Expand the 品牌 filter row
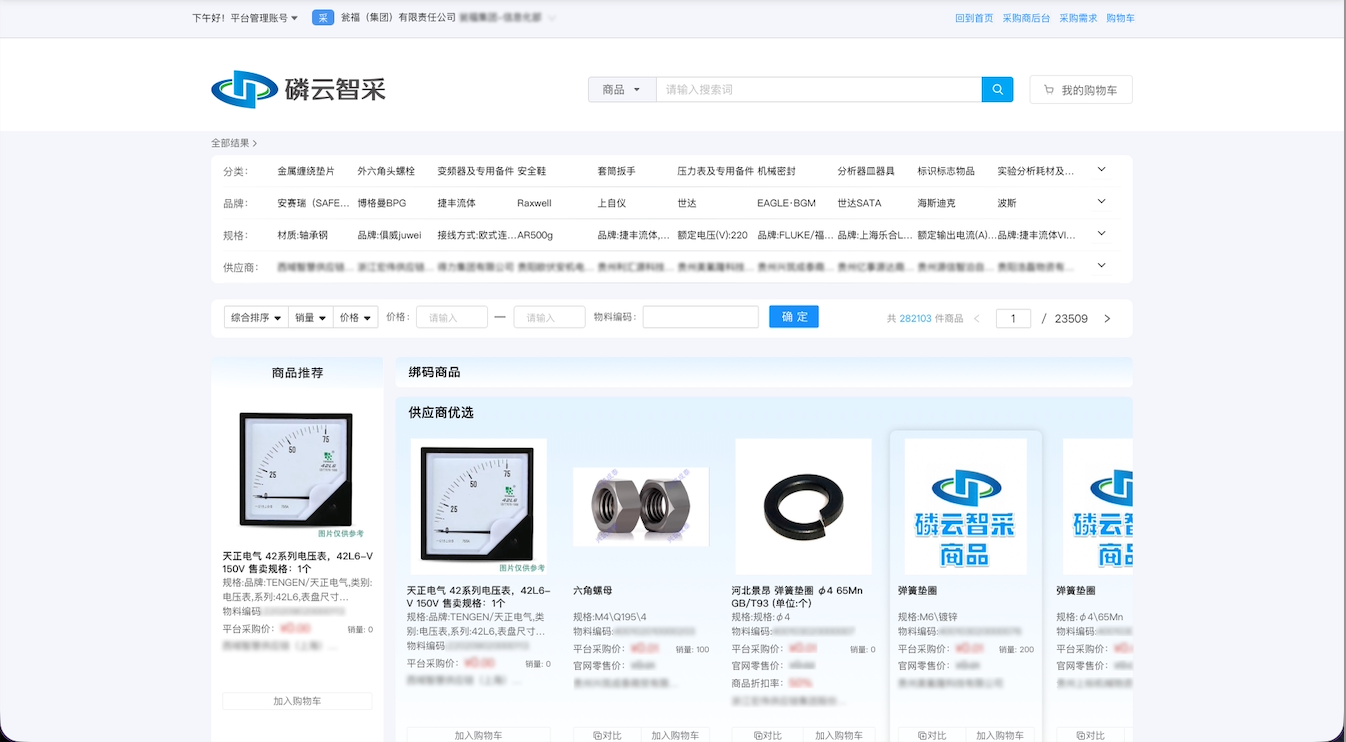 tap(1101, 202)
